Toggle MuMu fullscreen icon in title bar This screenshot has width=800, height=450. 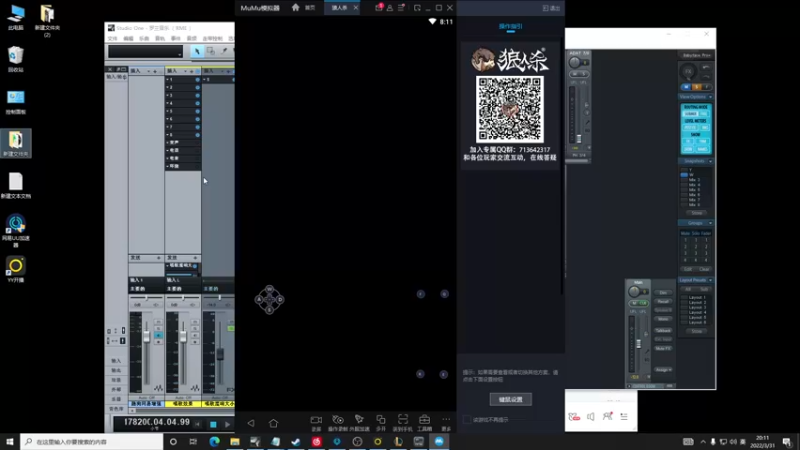(x=417, y=8)
